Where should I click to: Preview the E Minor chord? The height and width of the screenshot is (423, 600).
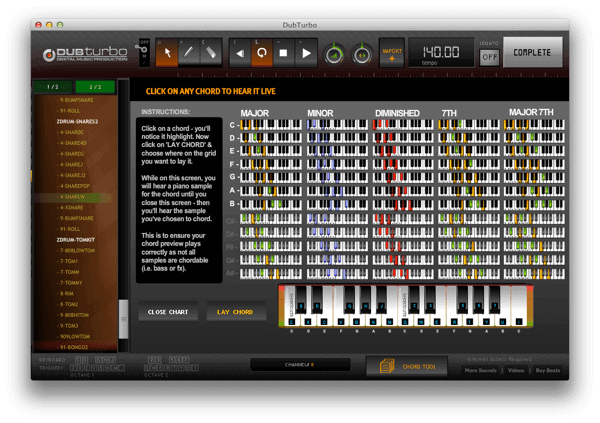337,151
